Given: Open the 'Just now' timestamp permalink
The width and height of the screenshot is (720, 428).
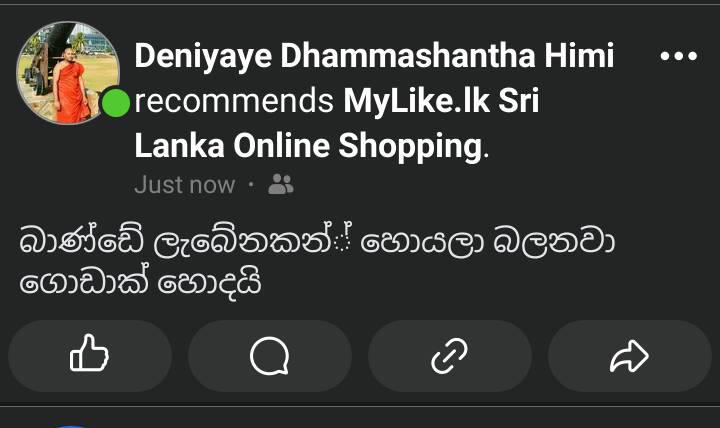Looking at the screenshot, I should (185, 185).
